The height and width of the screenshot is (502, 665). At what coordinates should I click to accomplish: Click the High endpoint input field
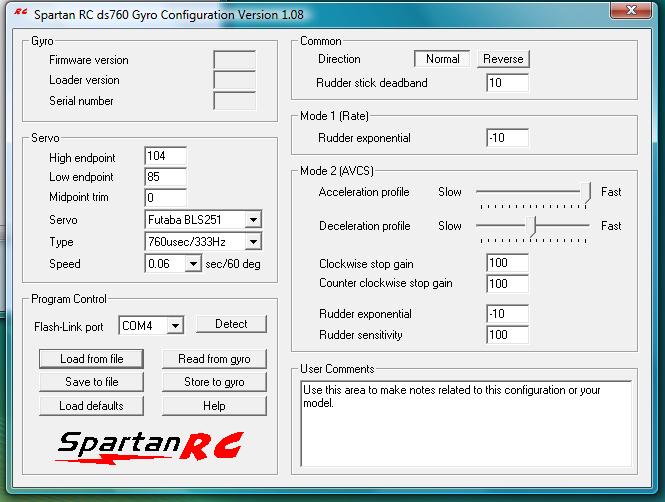tap(165, 156)
